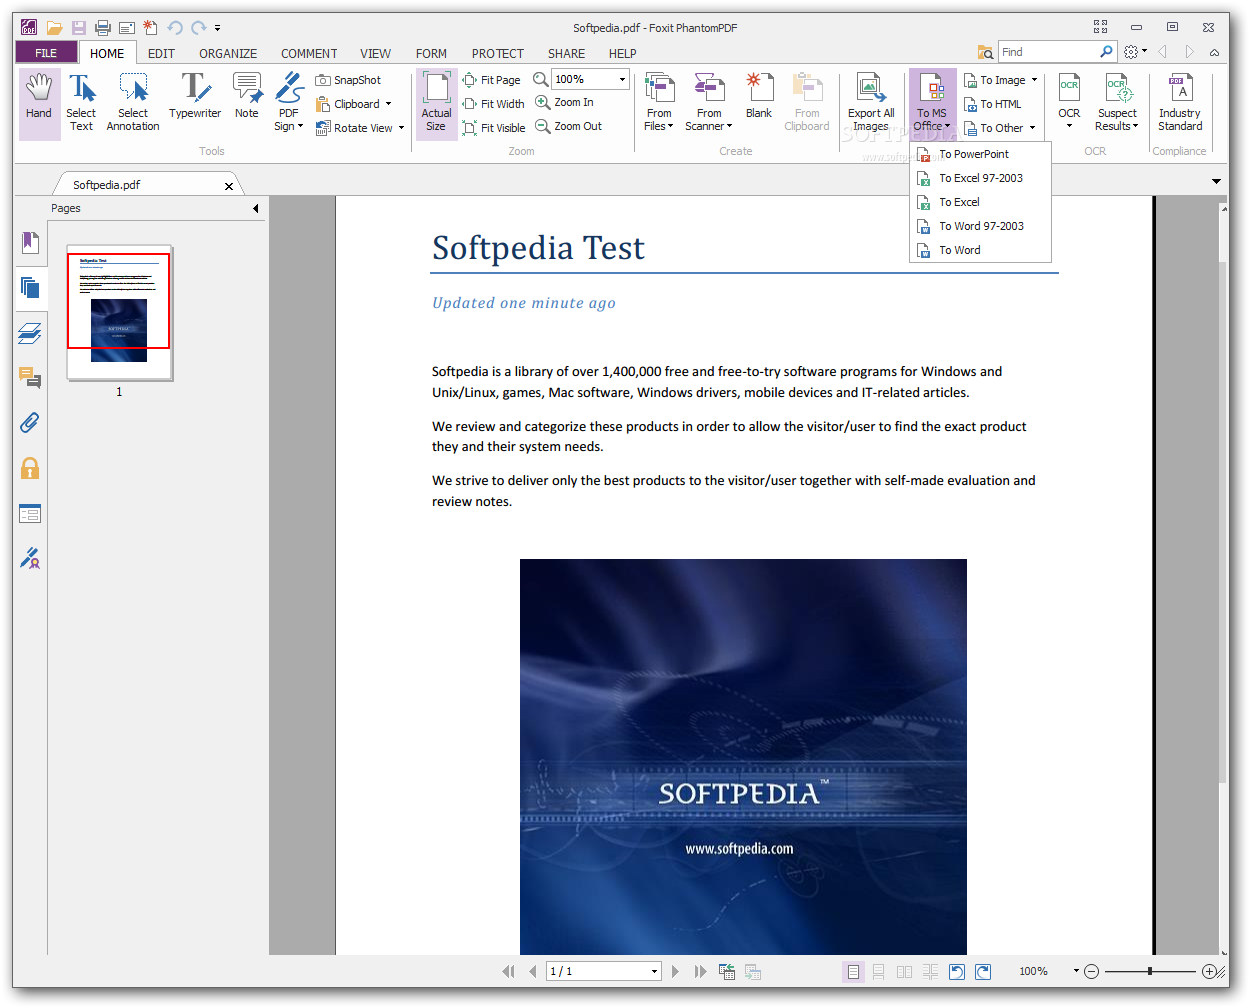This screenshot has height=1008, width=1250.
Task: Toggle ribbon minimize arrow
Action: click(x=1214, y=52)
